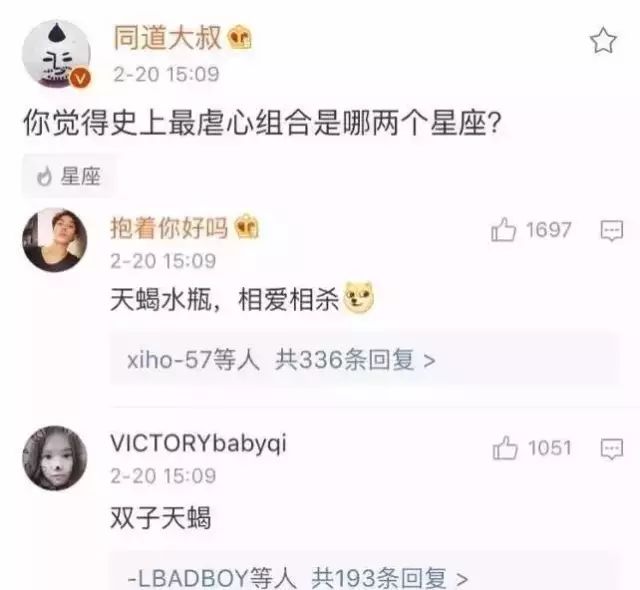Reply to 抱着你好吗's comment via bubble icon
Screen dimensions: 640x590
click(612, 231)
